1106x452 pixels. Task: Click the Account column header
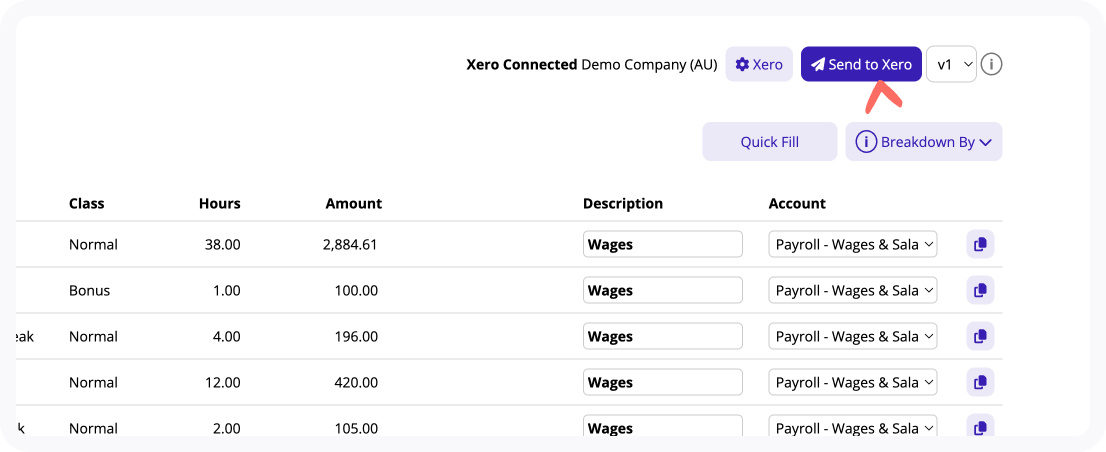(x=797, y=204)
